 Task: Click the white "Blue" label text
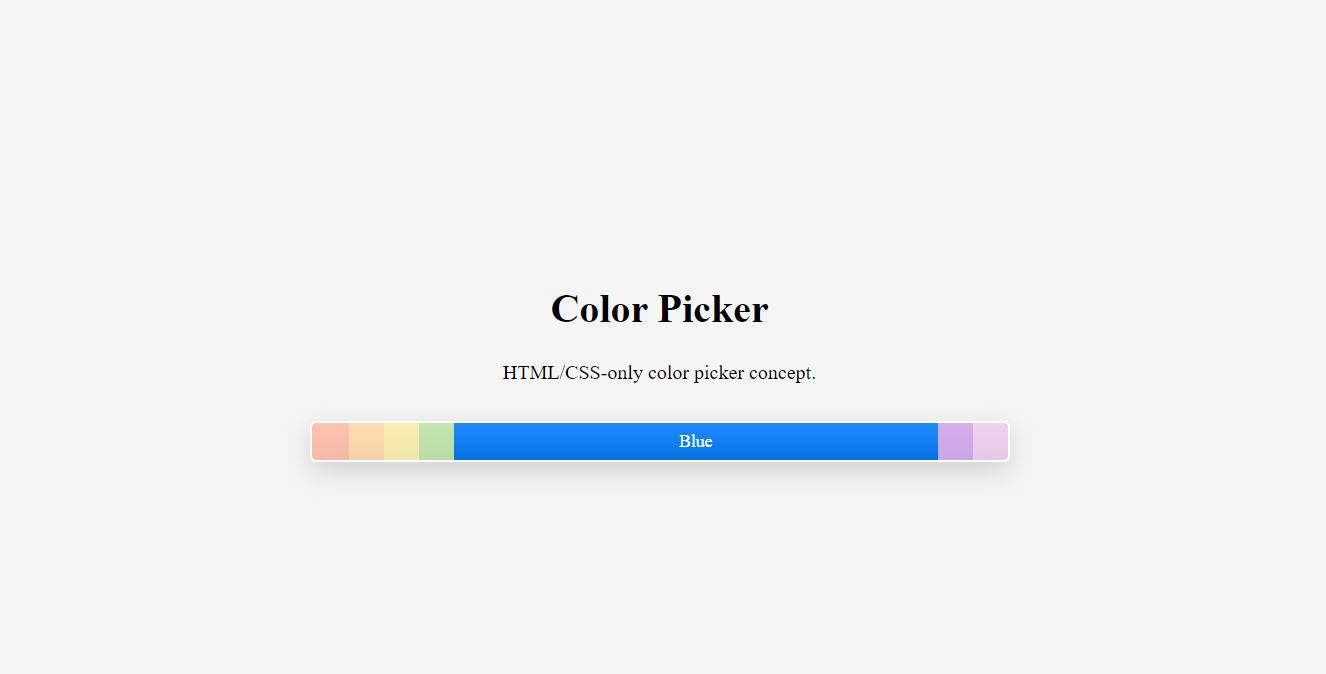click(x=695, y=441)
